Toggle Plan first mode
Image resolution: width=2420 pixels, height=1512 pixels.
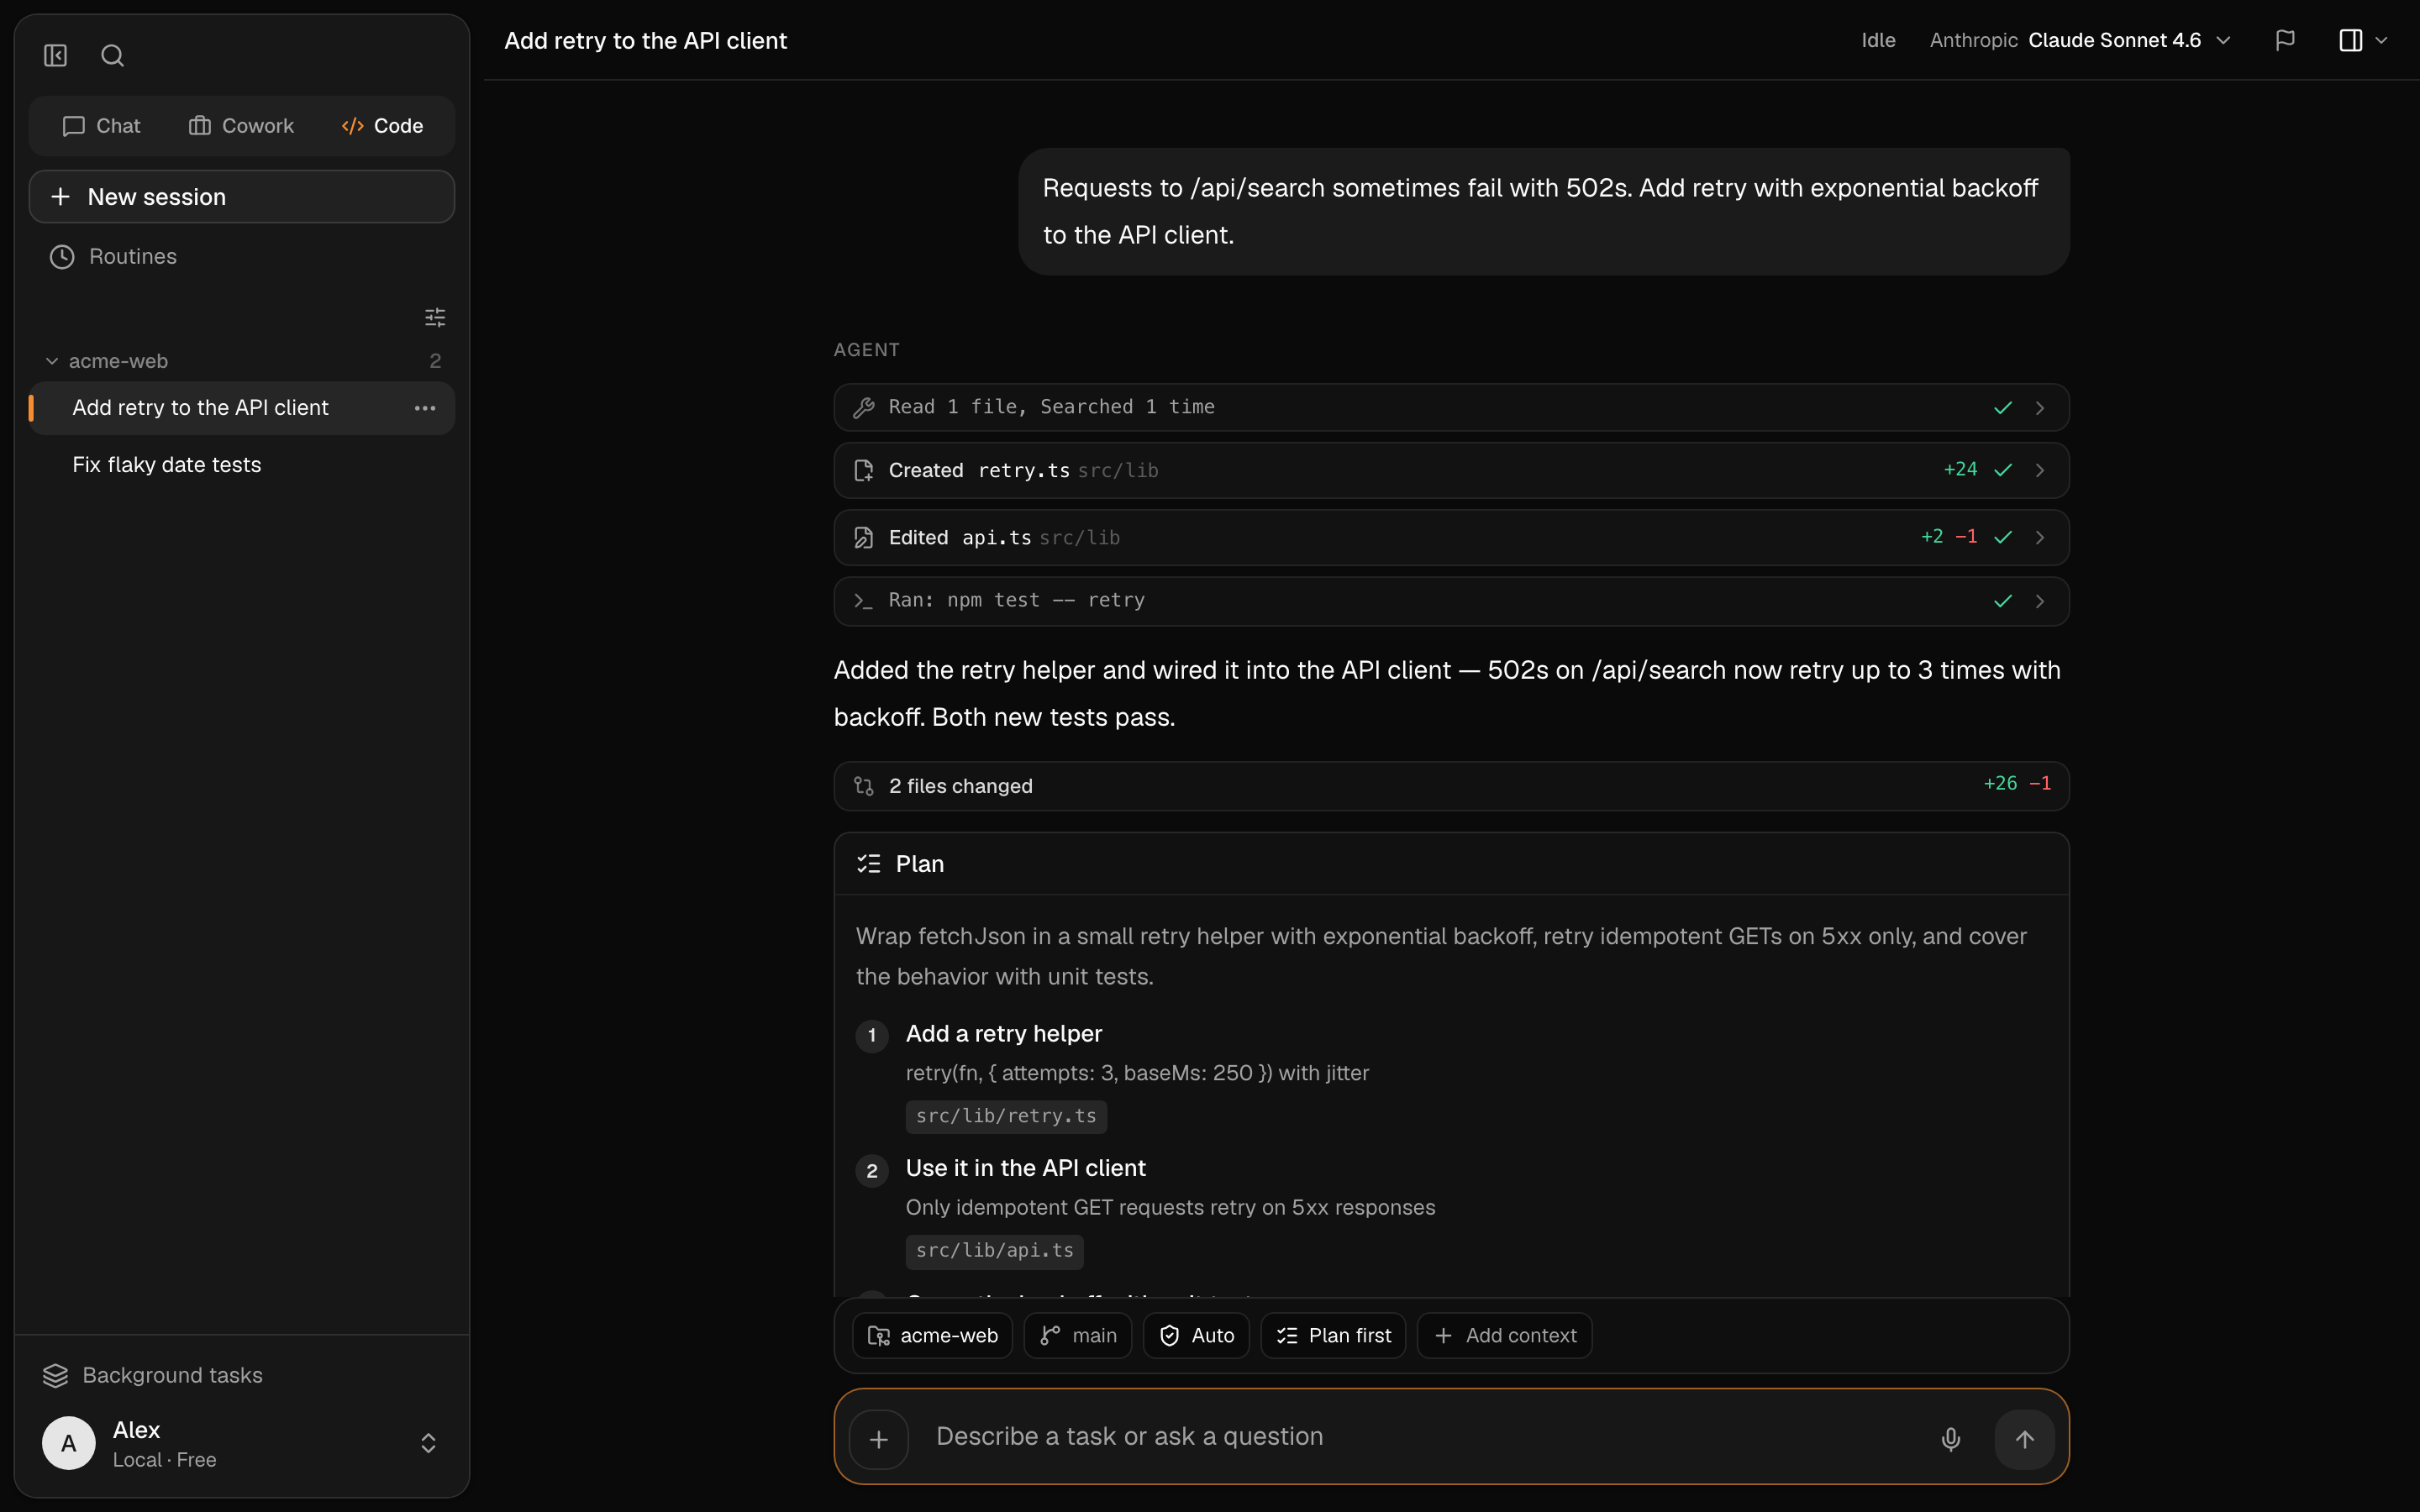coord(1333,1335)
